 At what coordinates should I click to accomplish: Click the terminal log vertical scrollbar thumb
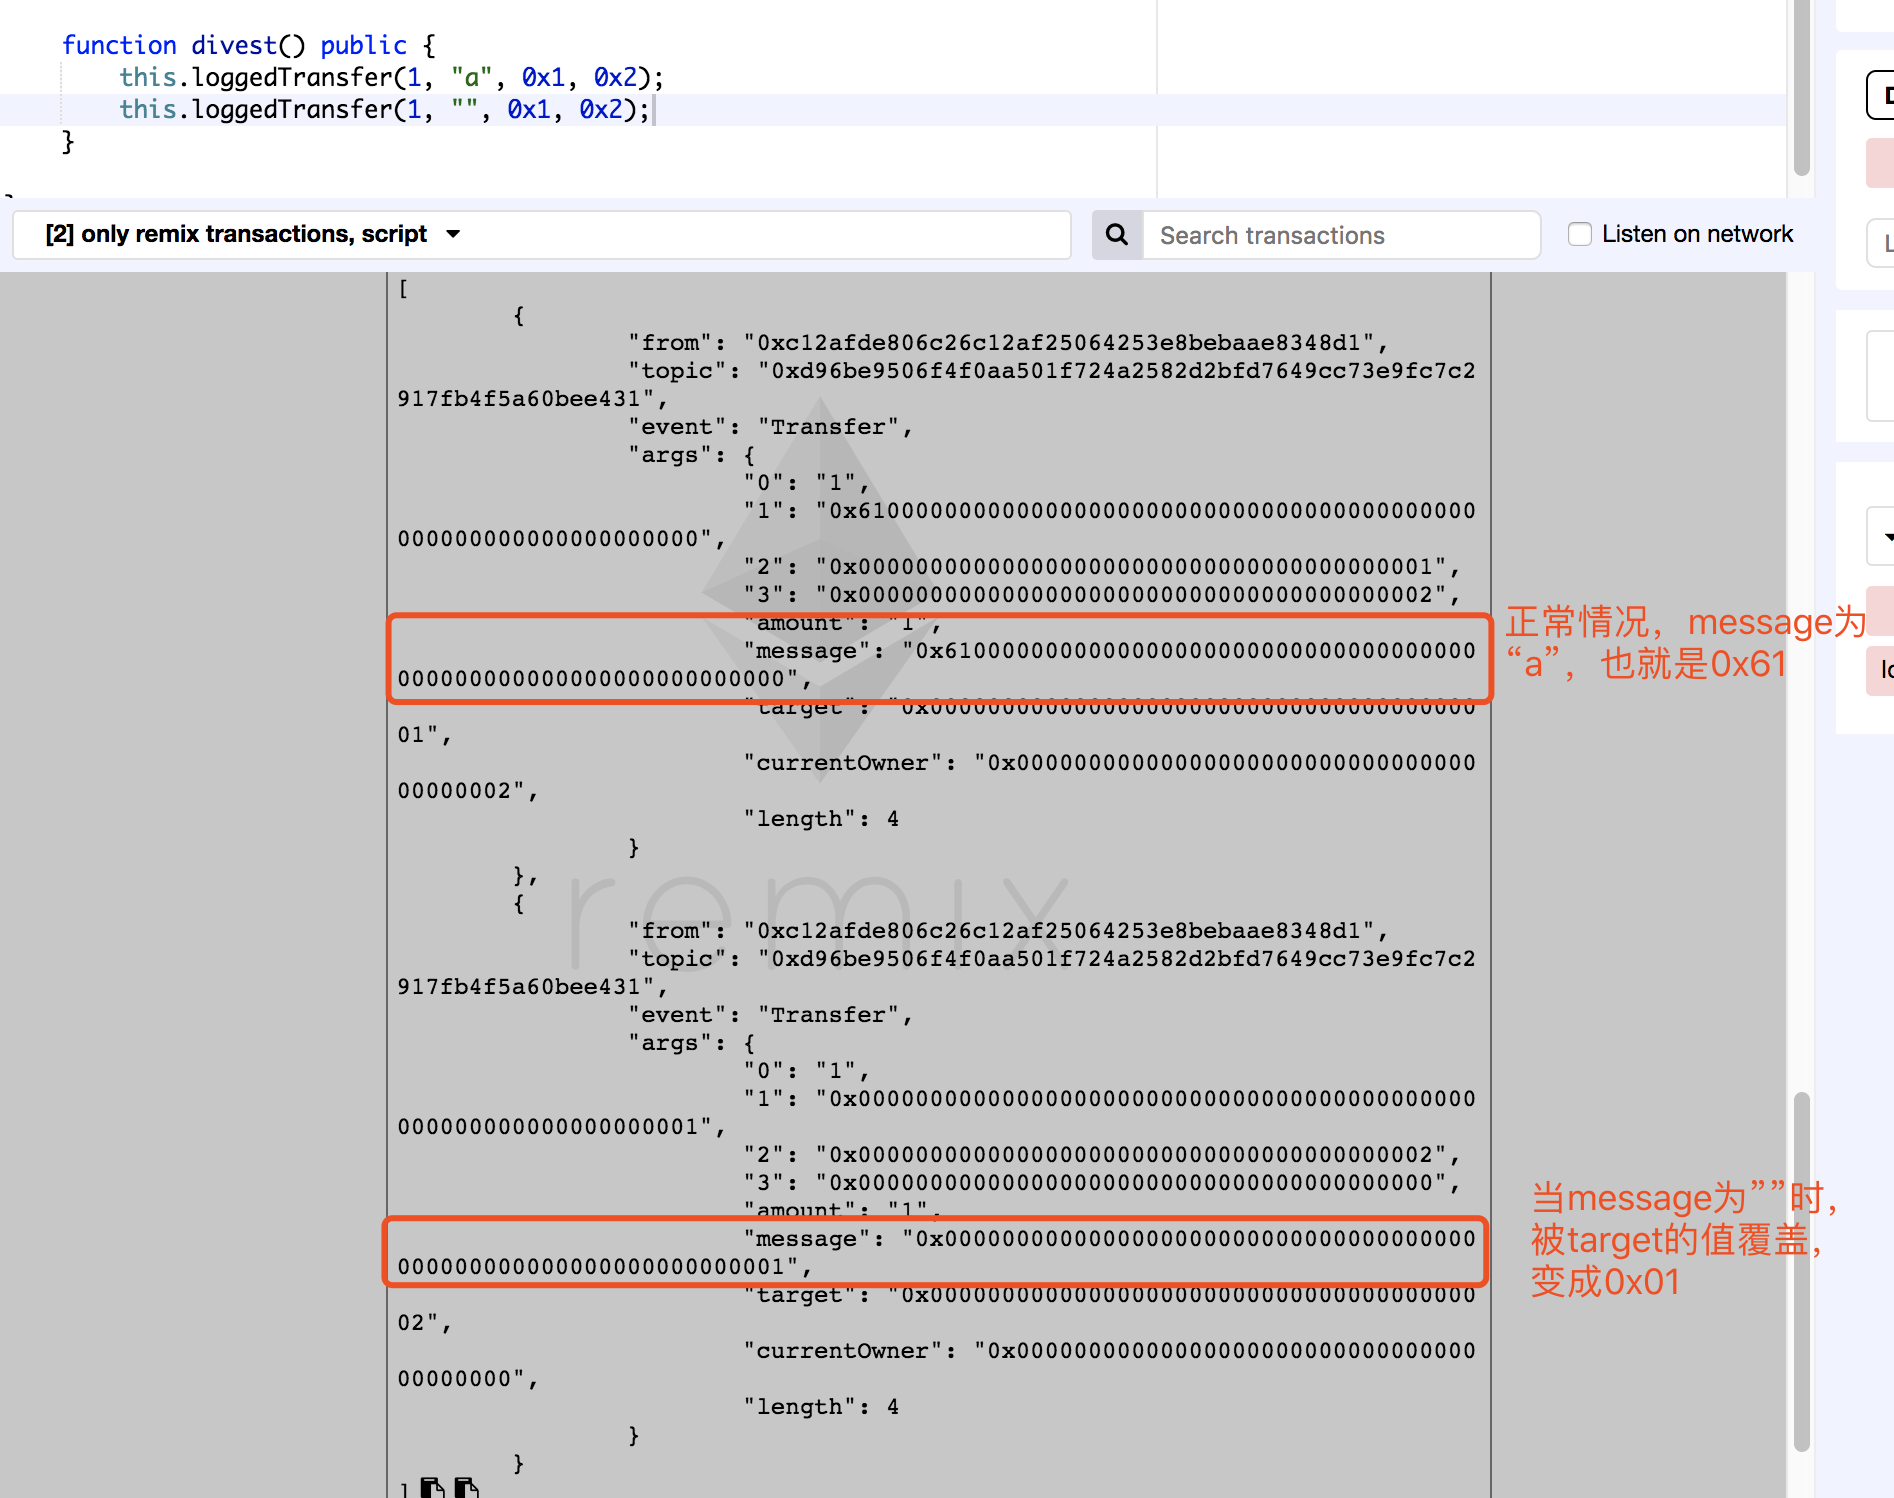pos(1802,1270)
